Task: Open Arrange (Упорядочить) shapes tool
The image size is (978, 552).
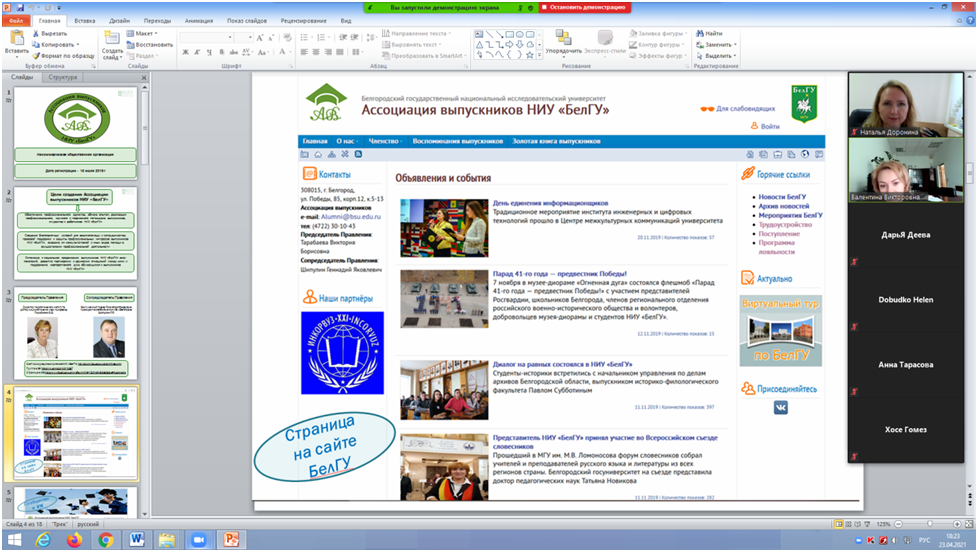Action: [x=563, y=39]
